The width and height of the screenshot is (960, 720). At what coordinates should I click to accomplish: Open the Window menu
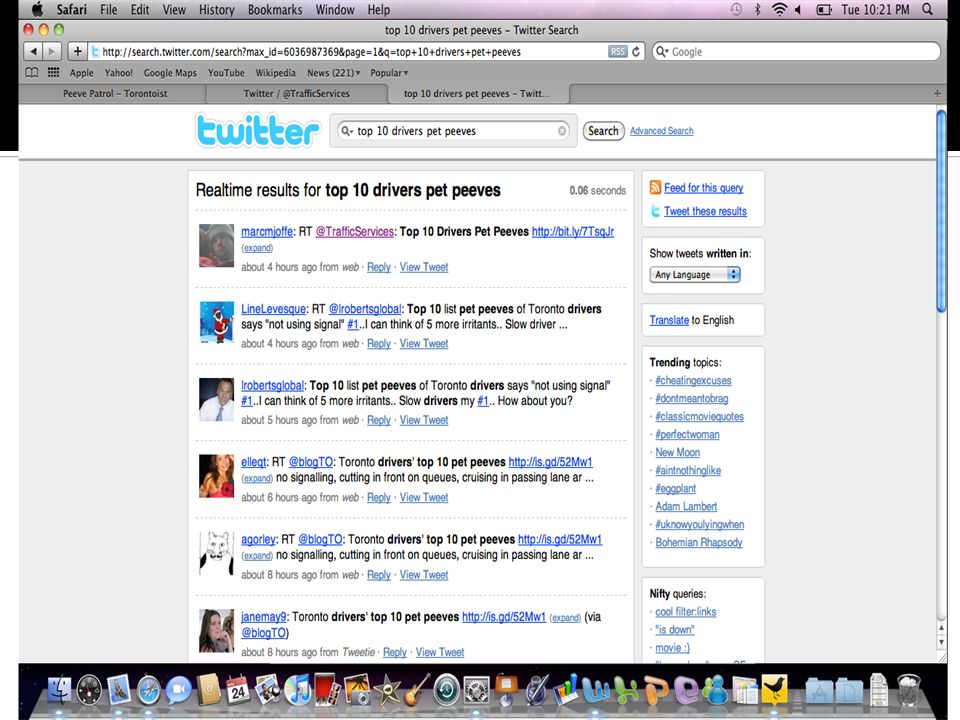pyautogui.click(x=335, y=9)
